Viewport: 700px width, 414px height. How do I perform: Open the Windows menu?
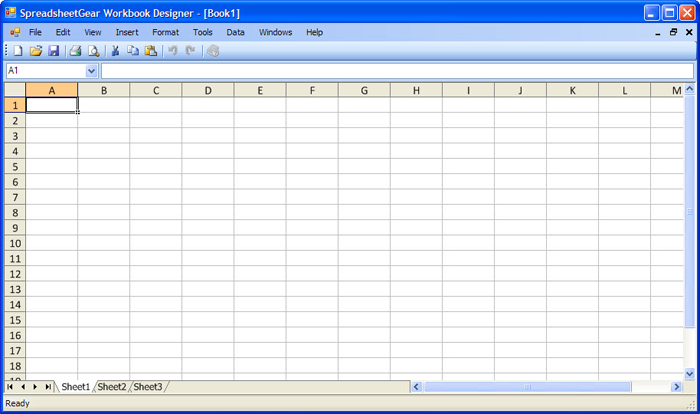275,32
